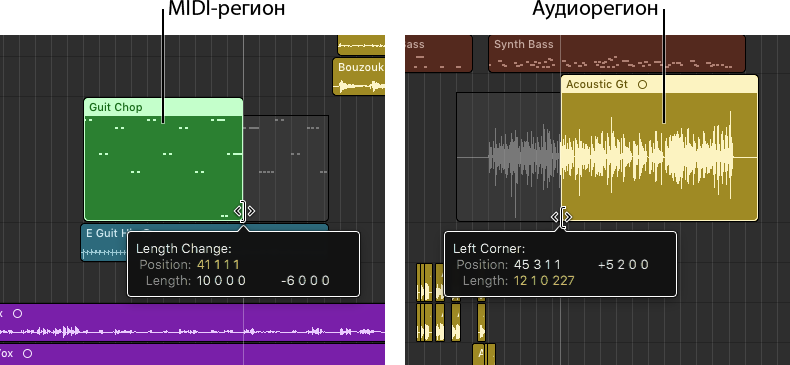Click the offset value +5 2 0 0
This screenshot has height=365, width=790.
pos(623,265)
